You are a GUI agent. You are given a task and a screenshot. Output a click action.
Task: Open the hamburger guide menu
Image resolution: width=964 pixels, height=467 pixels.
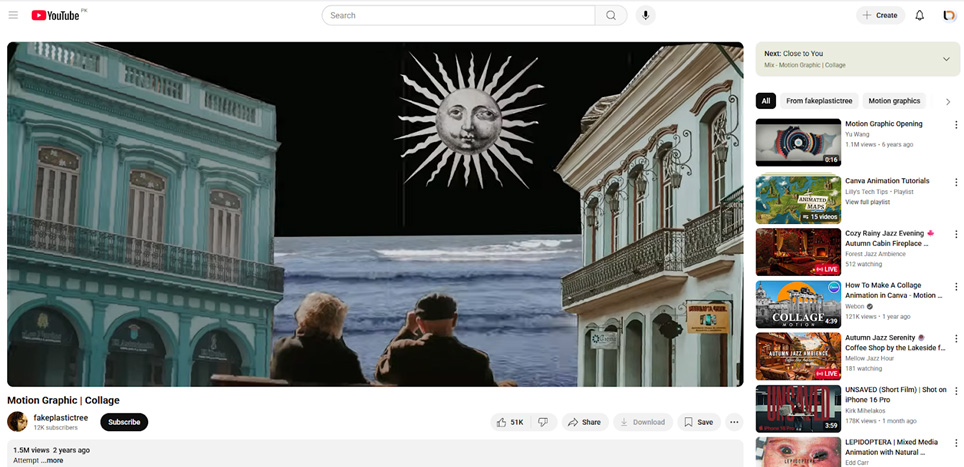pos(13,15)
